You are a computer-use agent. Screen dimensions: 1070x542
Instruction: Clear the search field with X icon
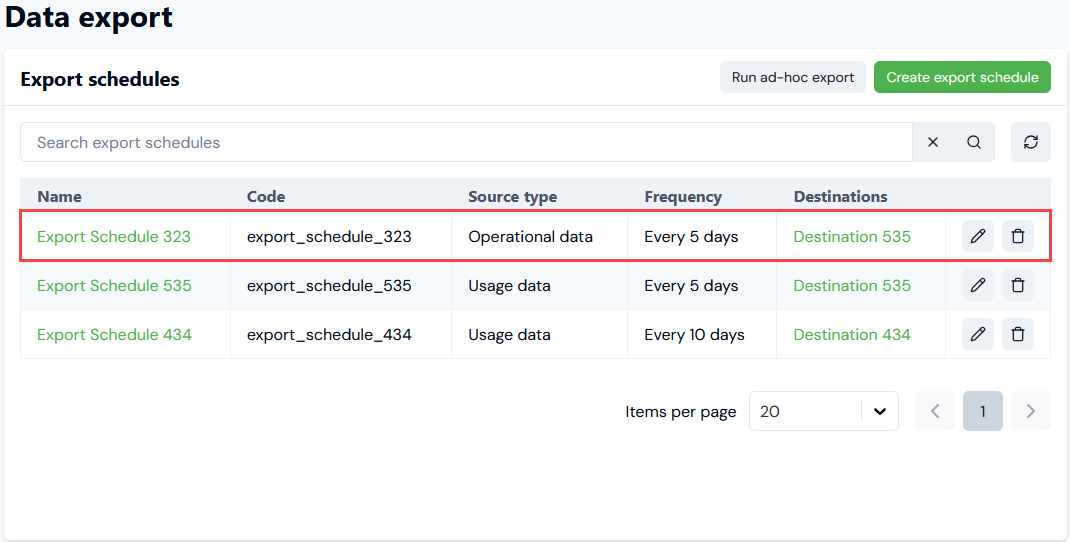(x=933, y=142)
